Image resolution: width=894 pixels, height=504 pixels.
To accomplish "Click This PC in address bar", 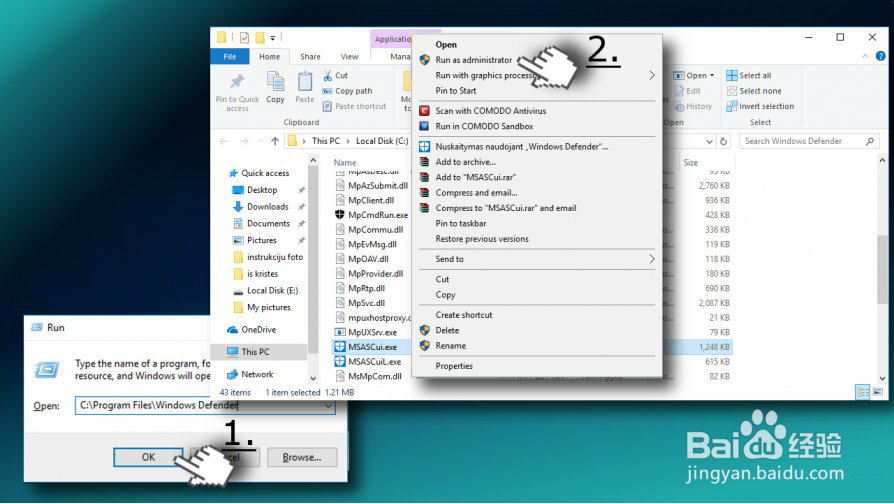I will [326, 141].
